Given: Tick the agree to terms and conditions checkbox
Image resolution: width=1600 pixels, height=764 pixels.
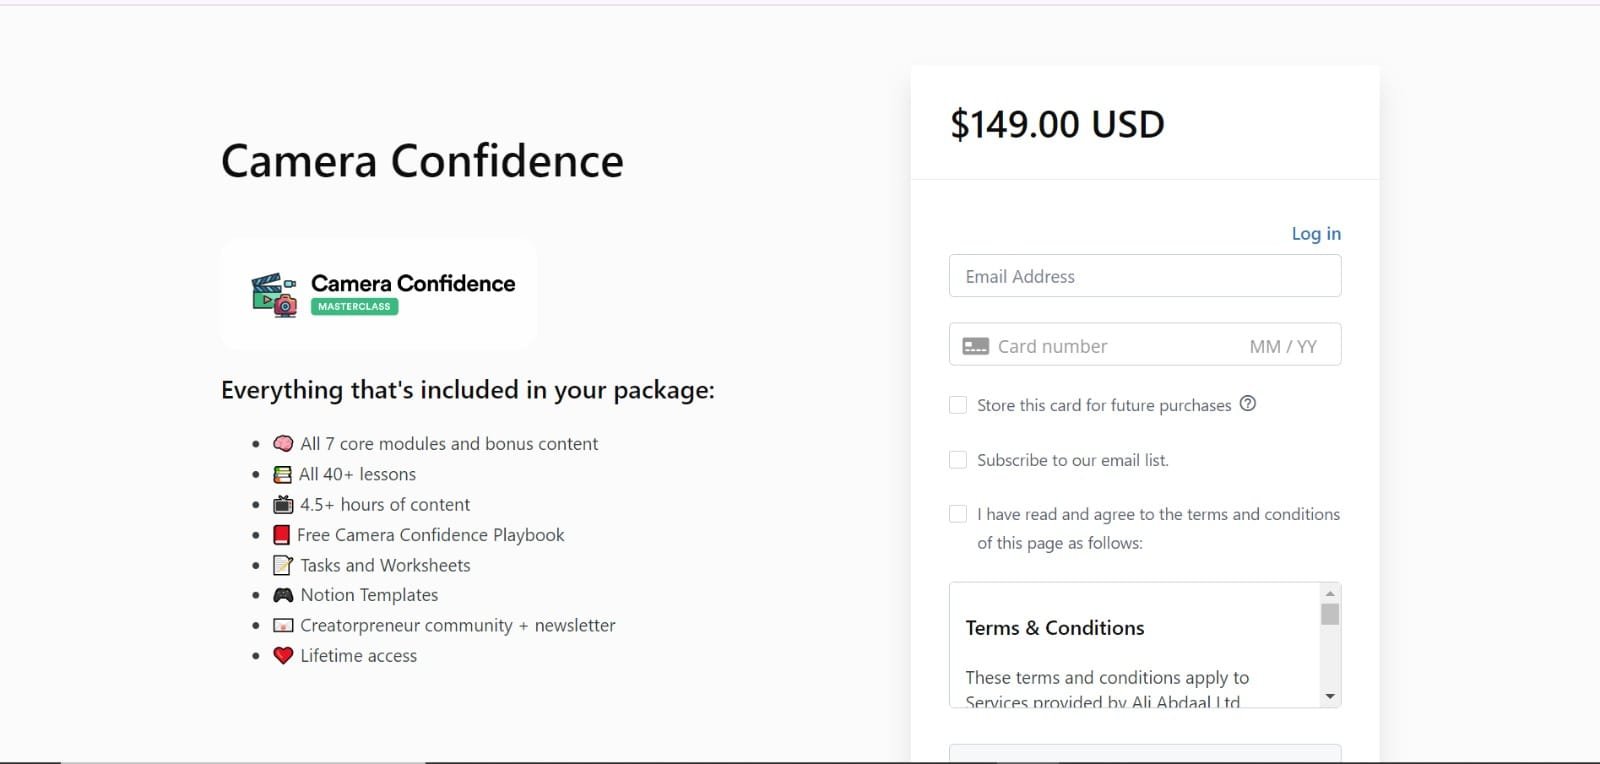Looking at the screenshot, I should (x=958, y=514).
